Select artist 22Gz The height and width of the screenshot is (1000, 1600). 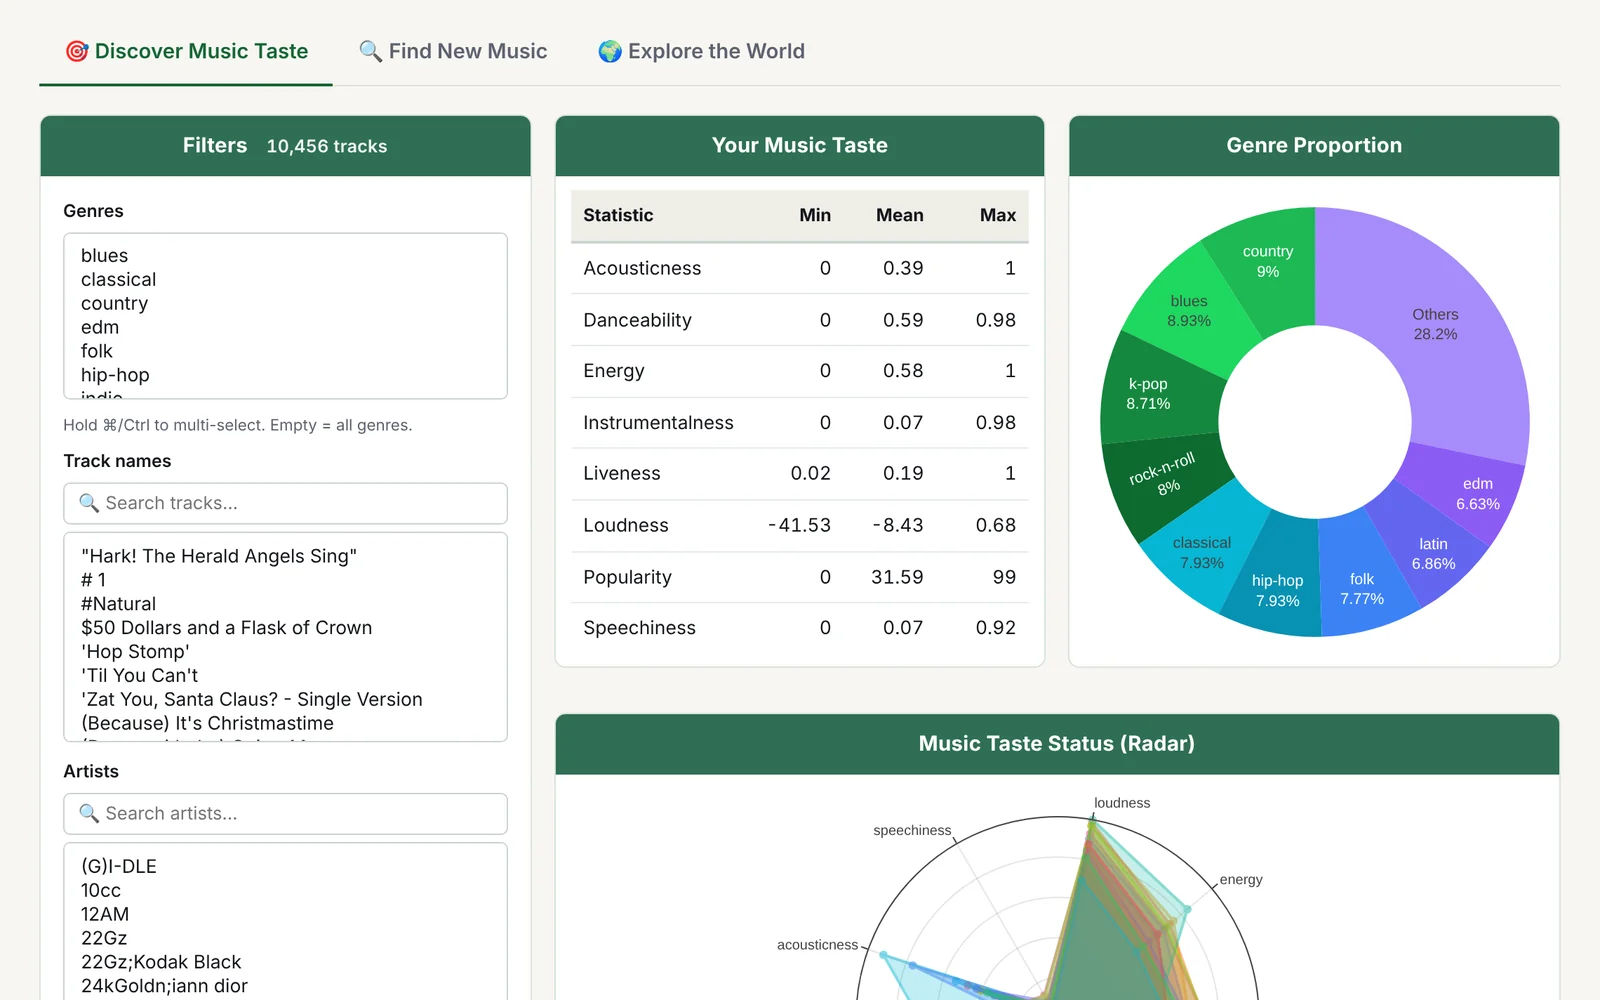[285, 939]
